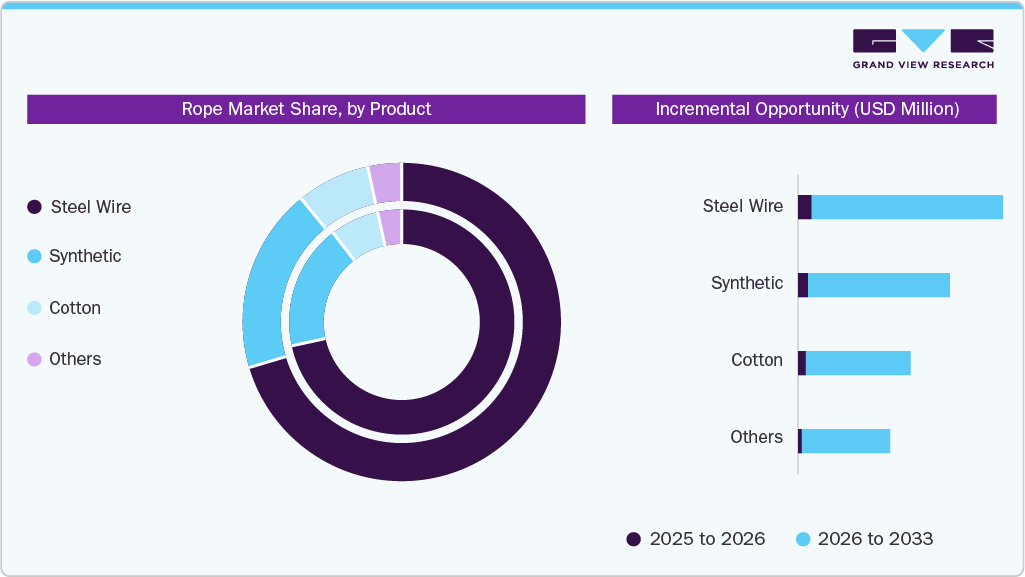Pick the light purple Others color swatch
The width and height of the screenshot is (1025, 577).
point(35,359)
